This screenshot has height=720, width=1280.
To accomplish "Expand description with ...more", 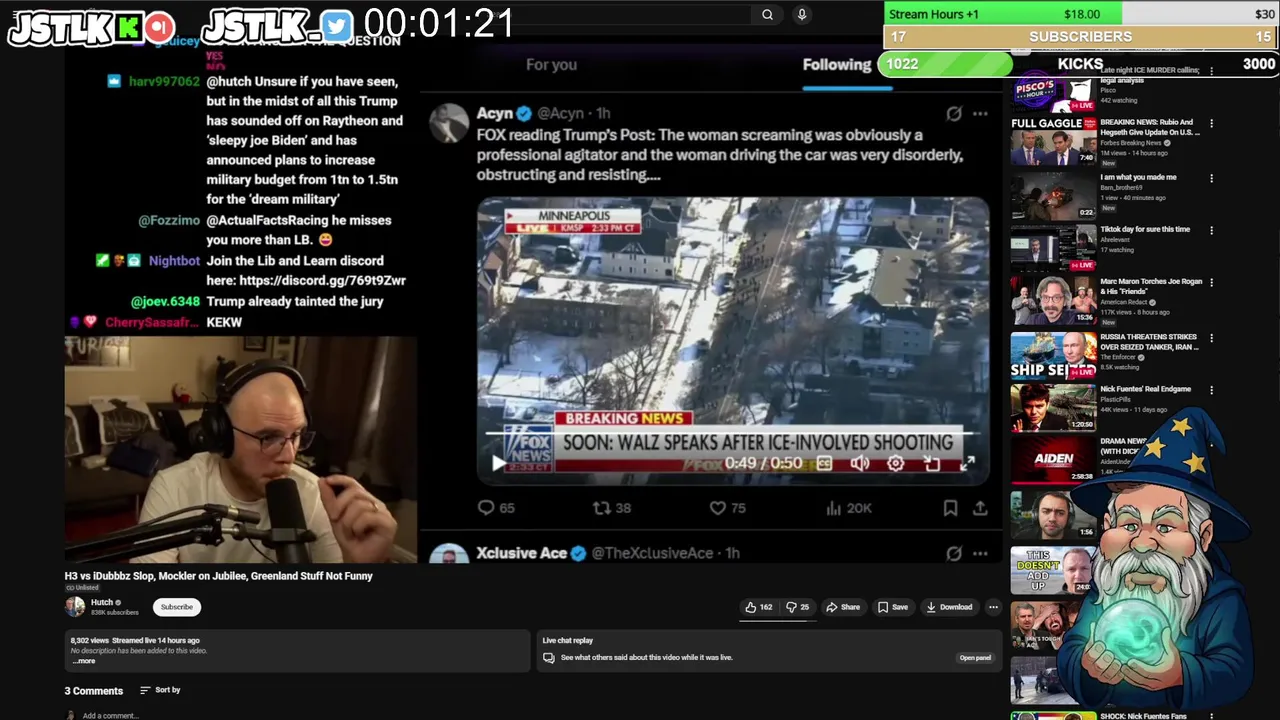I will pos(84,661).
